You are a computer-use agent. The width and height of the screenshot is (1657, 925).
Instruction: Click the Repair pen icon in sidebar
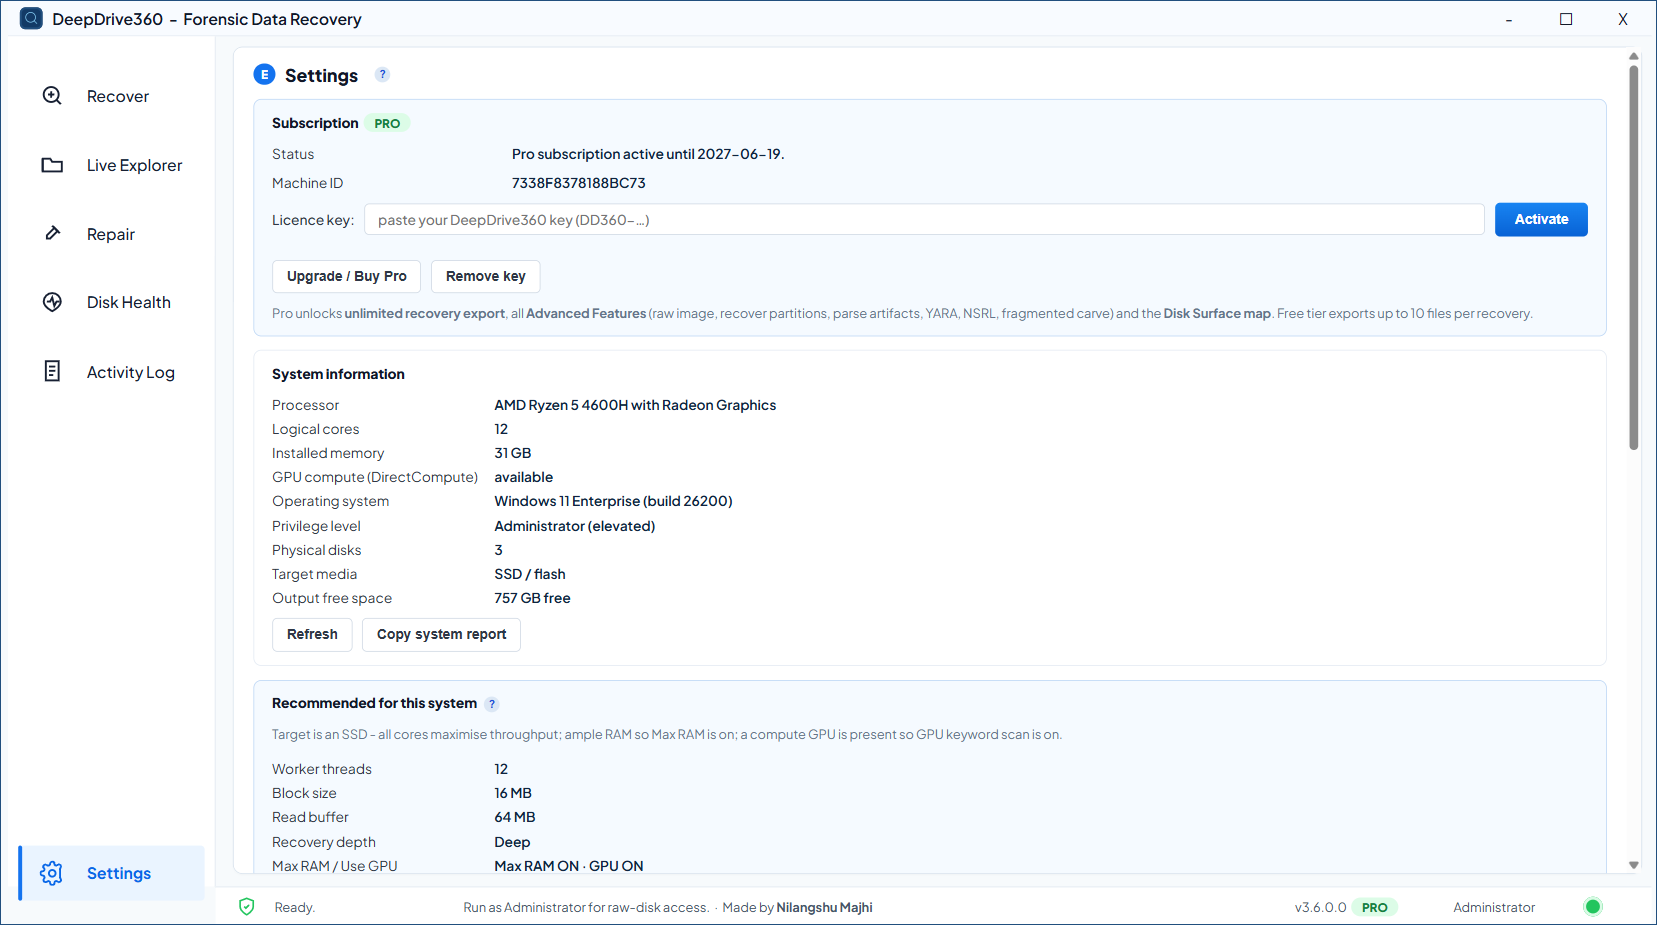53,233
